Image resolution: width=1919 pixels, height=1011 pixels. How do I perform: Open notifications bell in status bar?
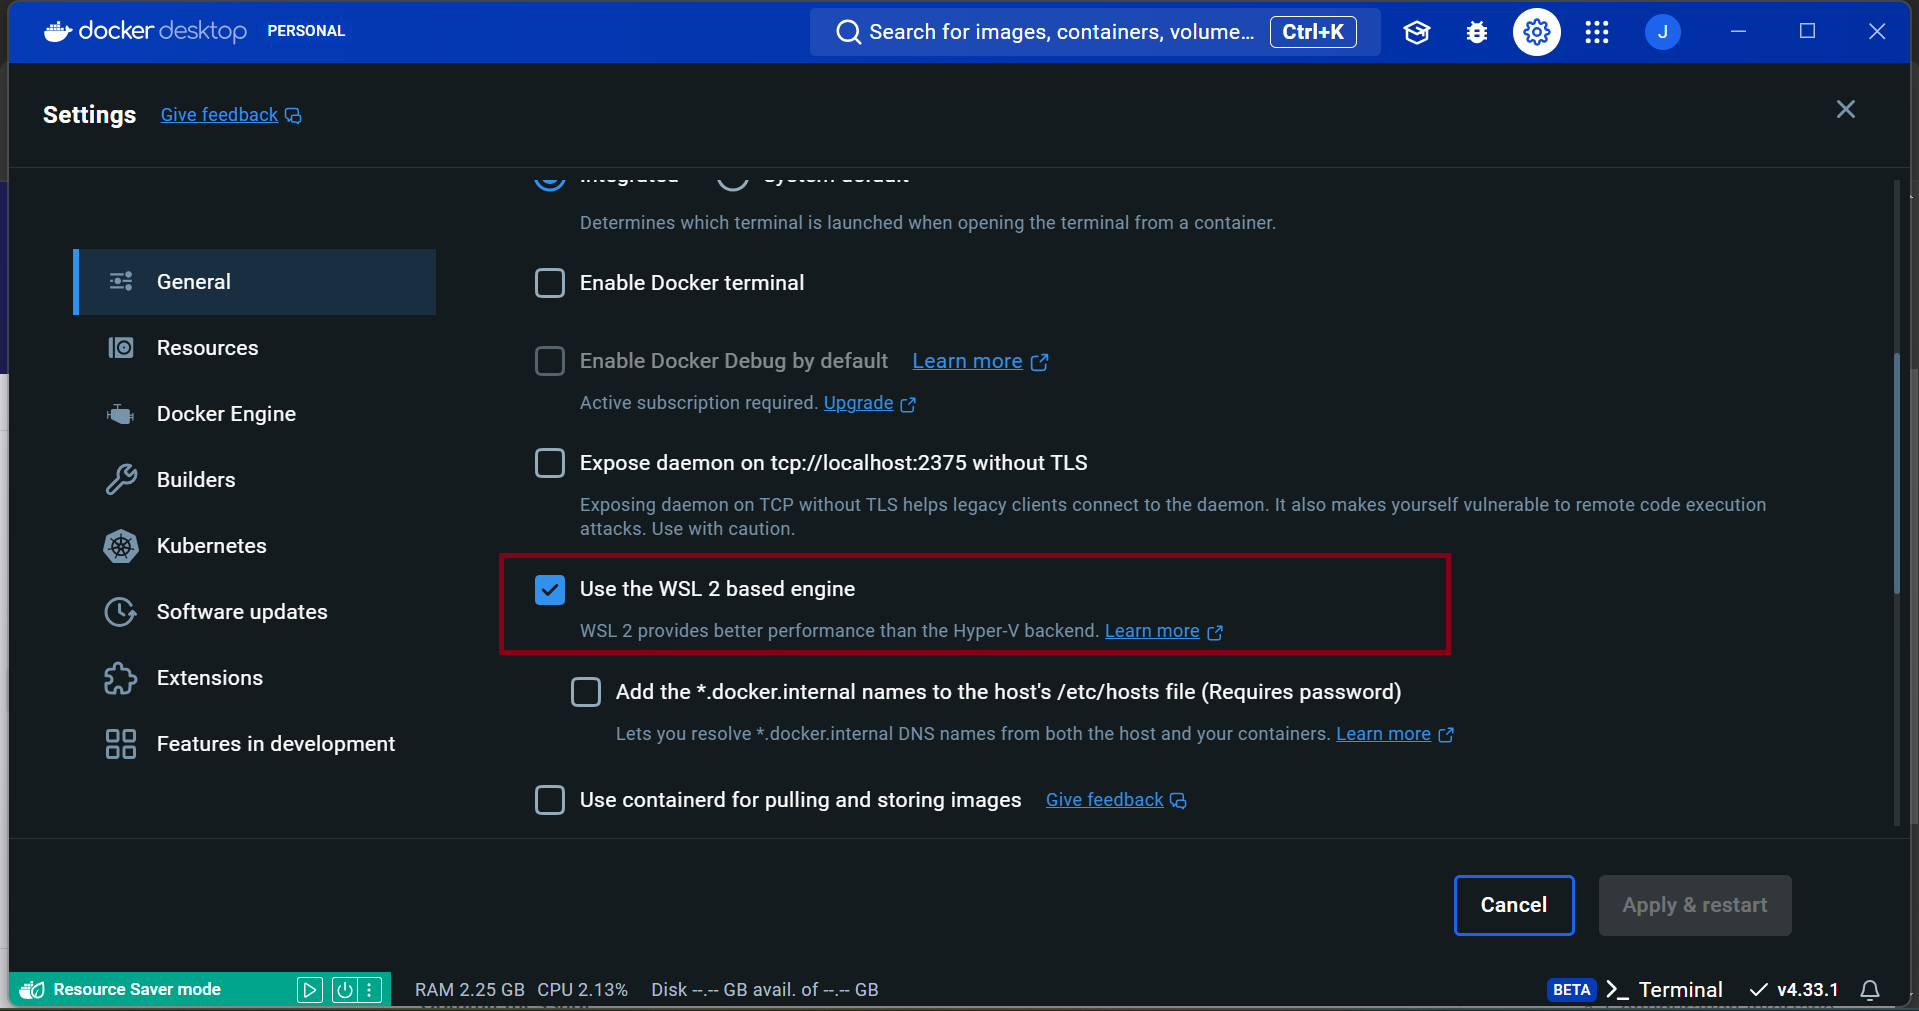click(x=1869, y=990)
